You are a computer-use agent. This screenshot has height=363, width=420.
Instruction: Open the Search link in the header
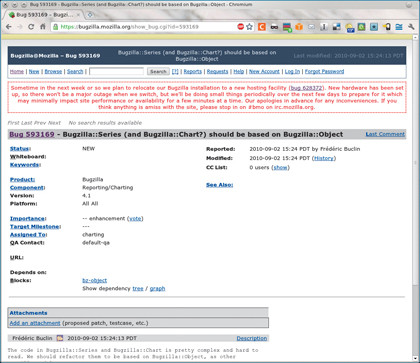pyautogui.click(x=75, y=71)
